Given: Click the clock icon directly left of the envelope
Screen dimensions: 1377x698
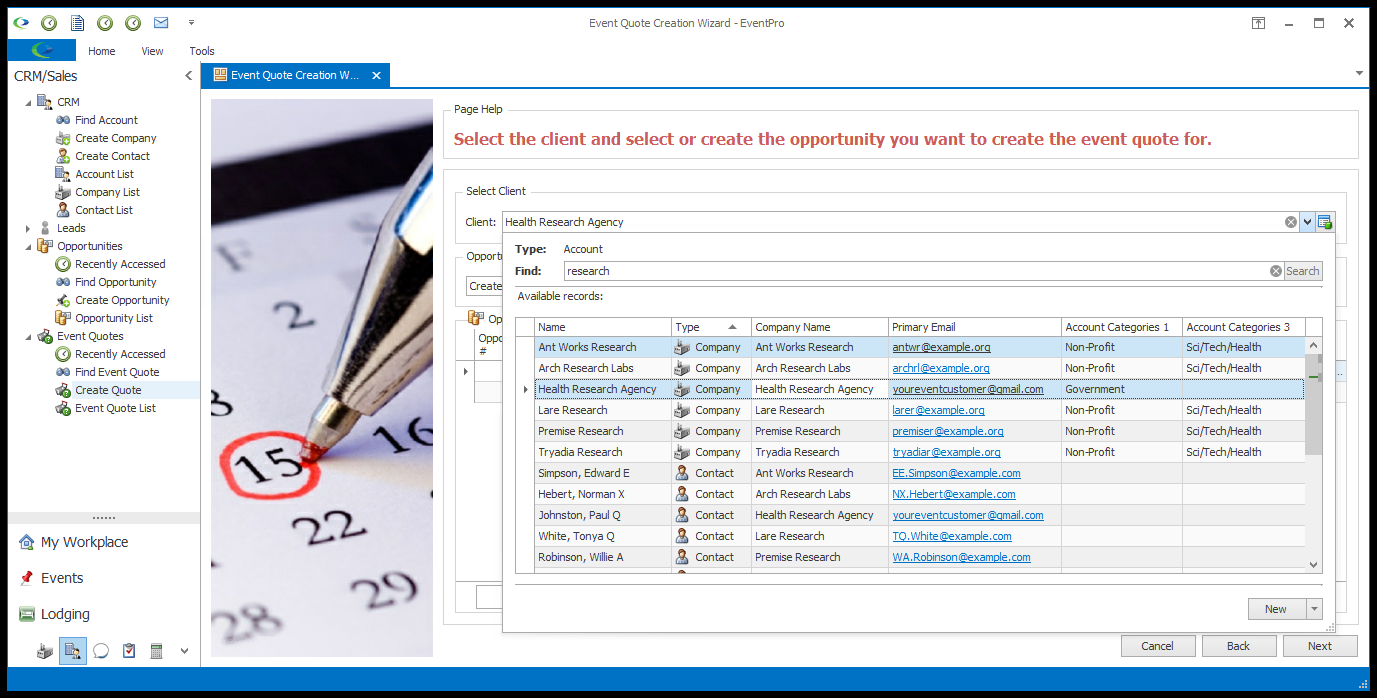Looking at the screenshot, I should click(x=132, y=22).
